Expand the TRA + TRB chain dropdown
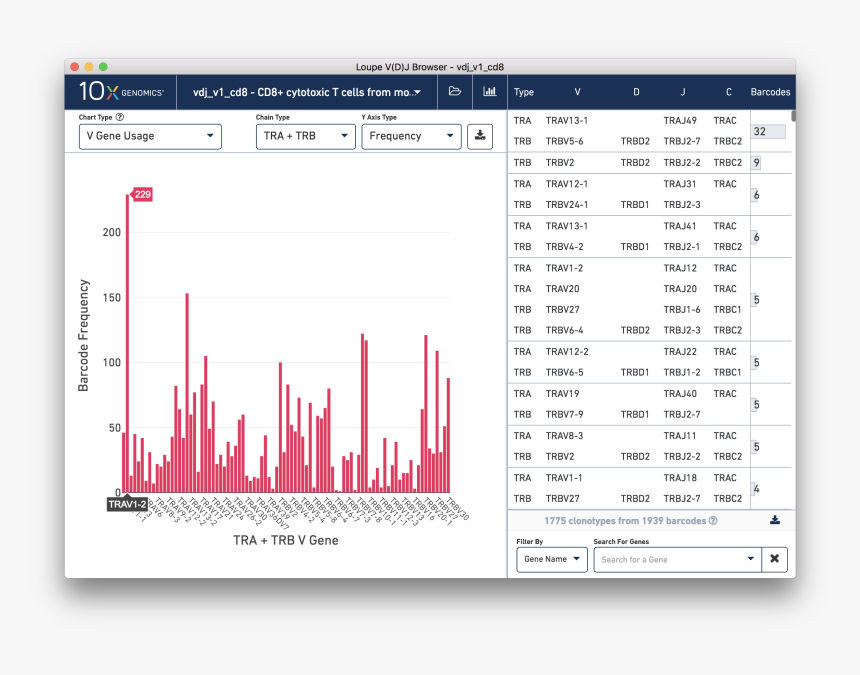Screen dimensions: 860x675 pyautogui.click(x=305, y=136)
